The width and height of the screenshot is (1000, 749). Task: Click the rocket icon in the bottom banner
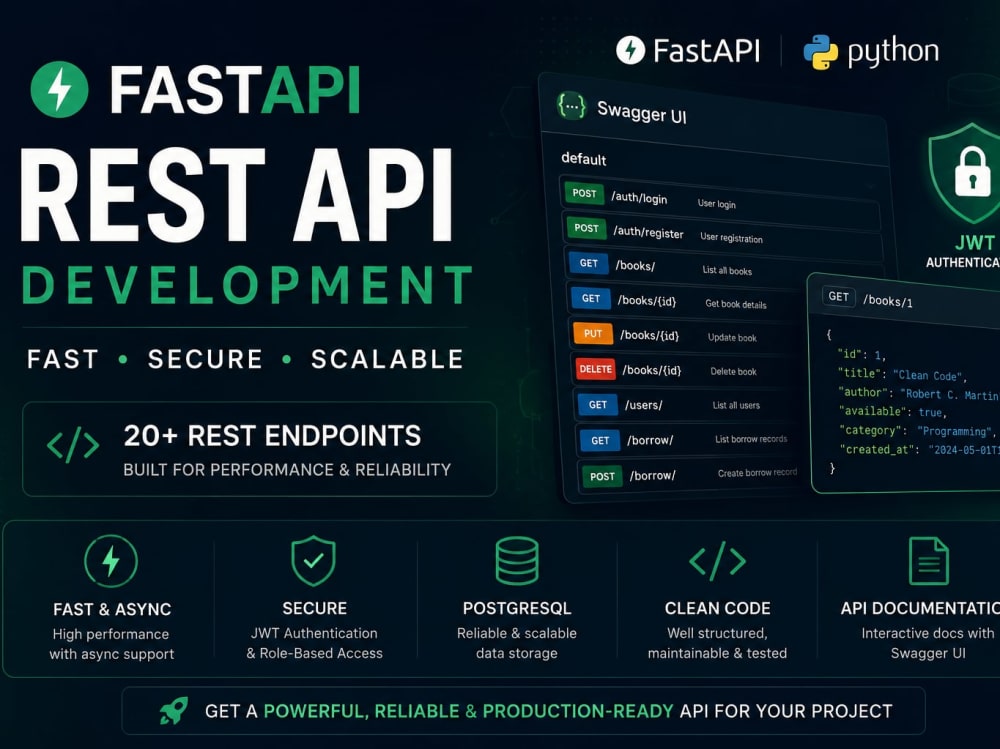coord(173,710)
